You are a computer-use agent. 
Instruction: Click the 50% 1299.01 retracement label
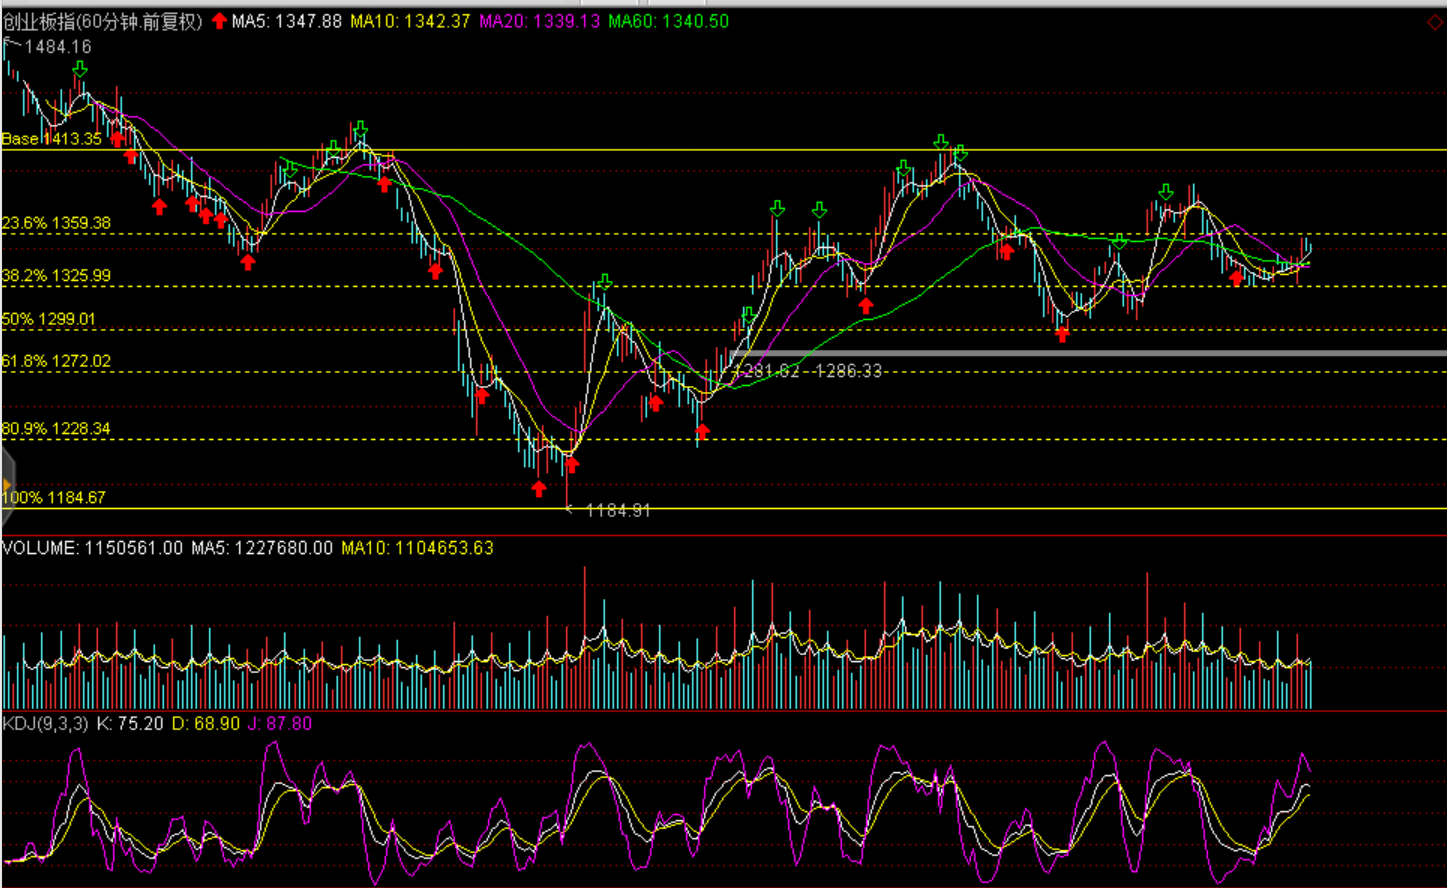coord(49,319)
